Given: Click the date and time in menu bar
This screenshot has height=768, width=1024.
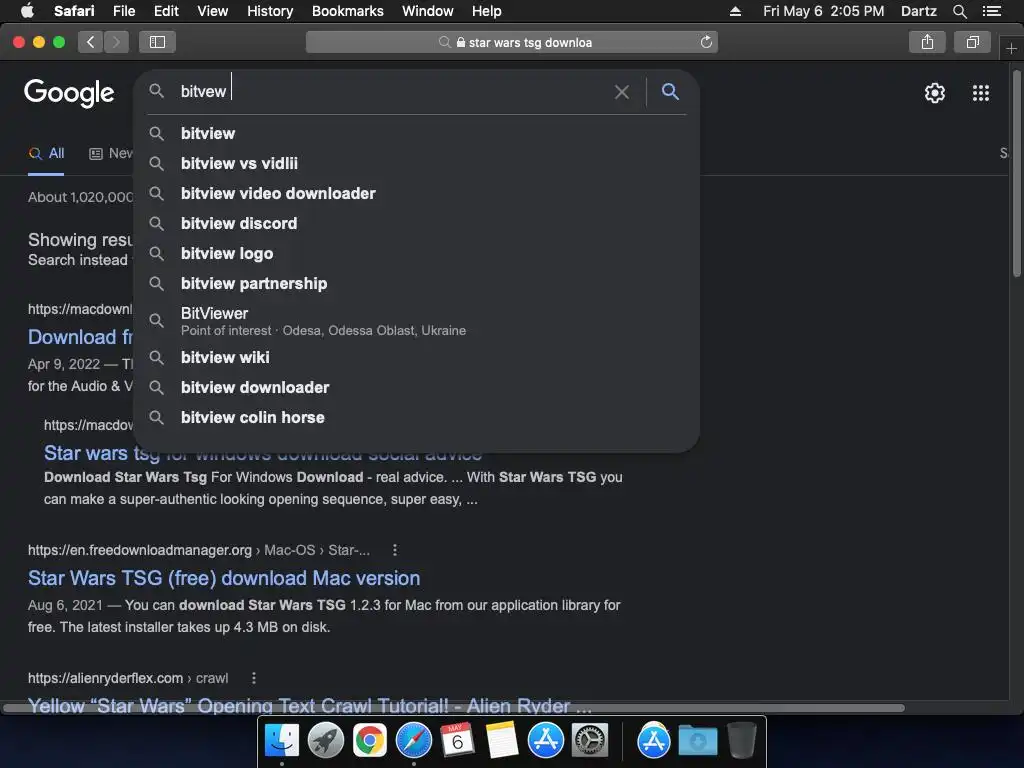Looking at the screenshot, I should (x=824, y=11).
